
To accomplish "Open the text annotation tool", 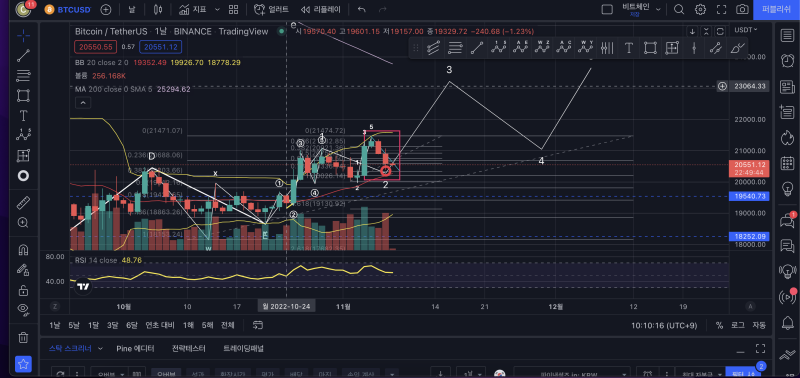I will click(x=23, y=115).
